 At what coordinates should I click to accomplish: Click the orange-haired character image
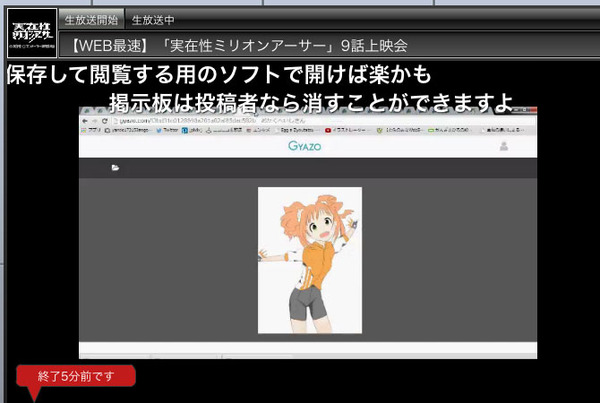pos(310,260)
